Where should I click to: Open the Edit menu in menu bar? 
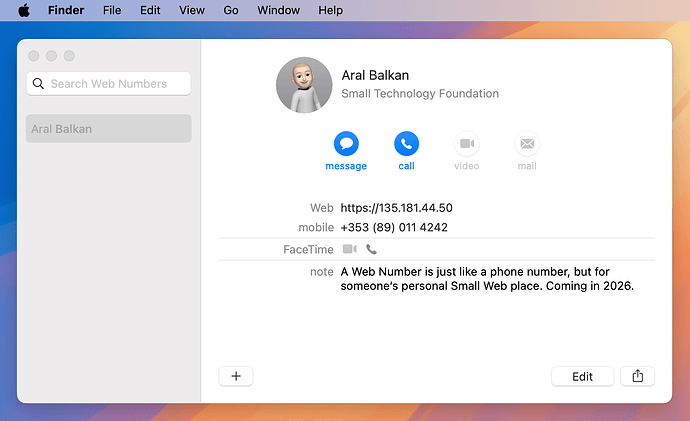click(150, 10)
